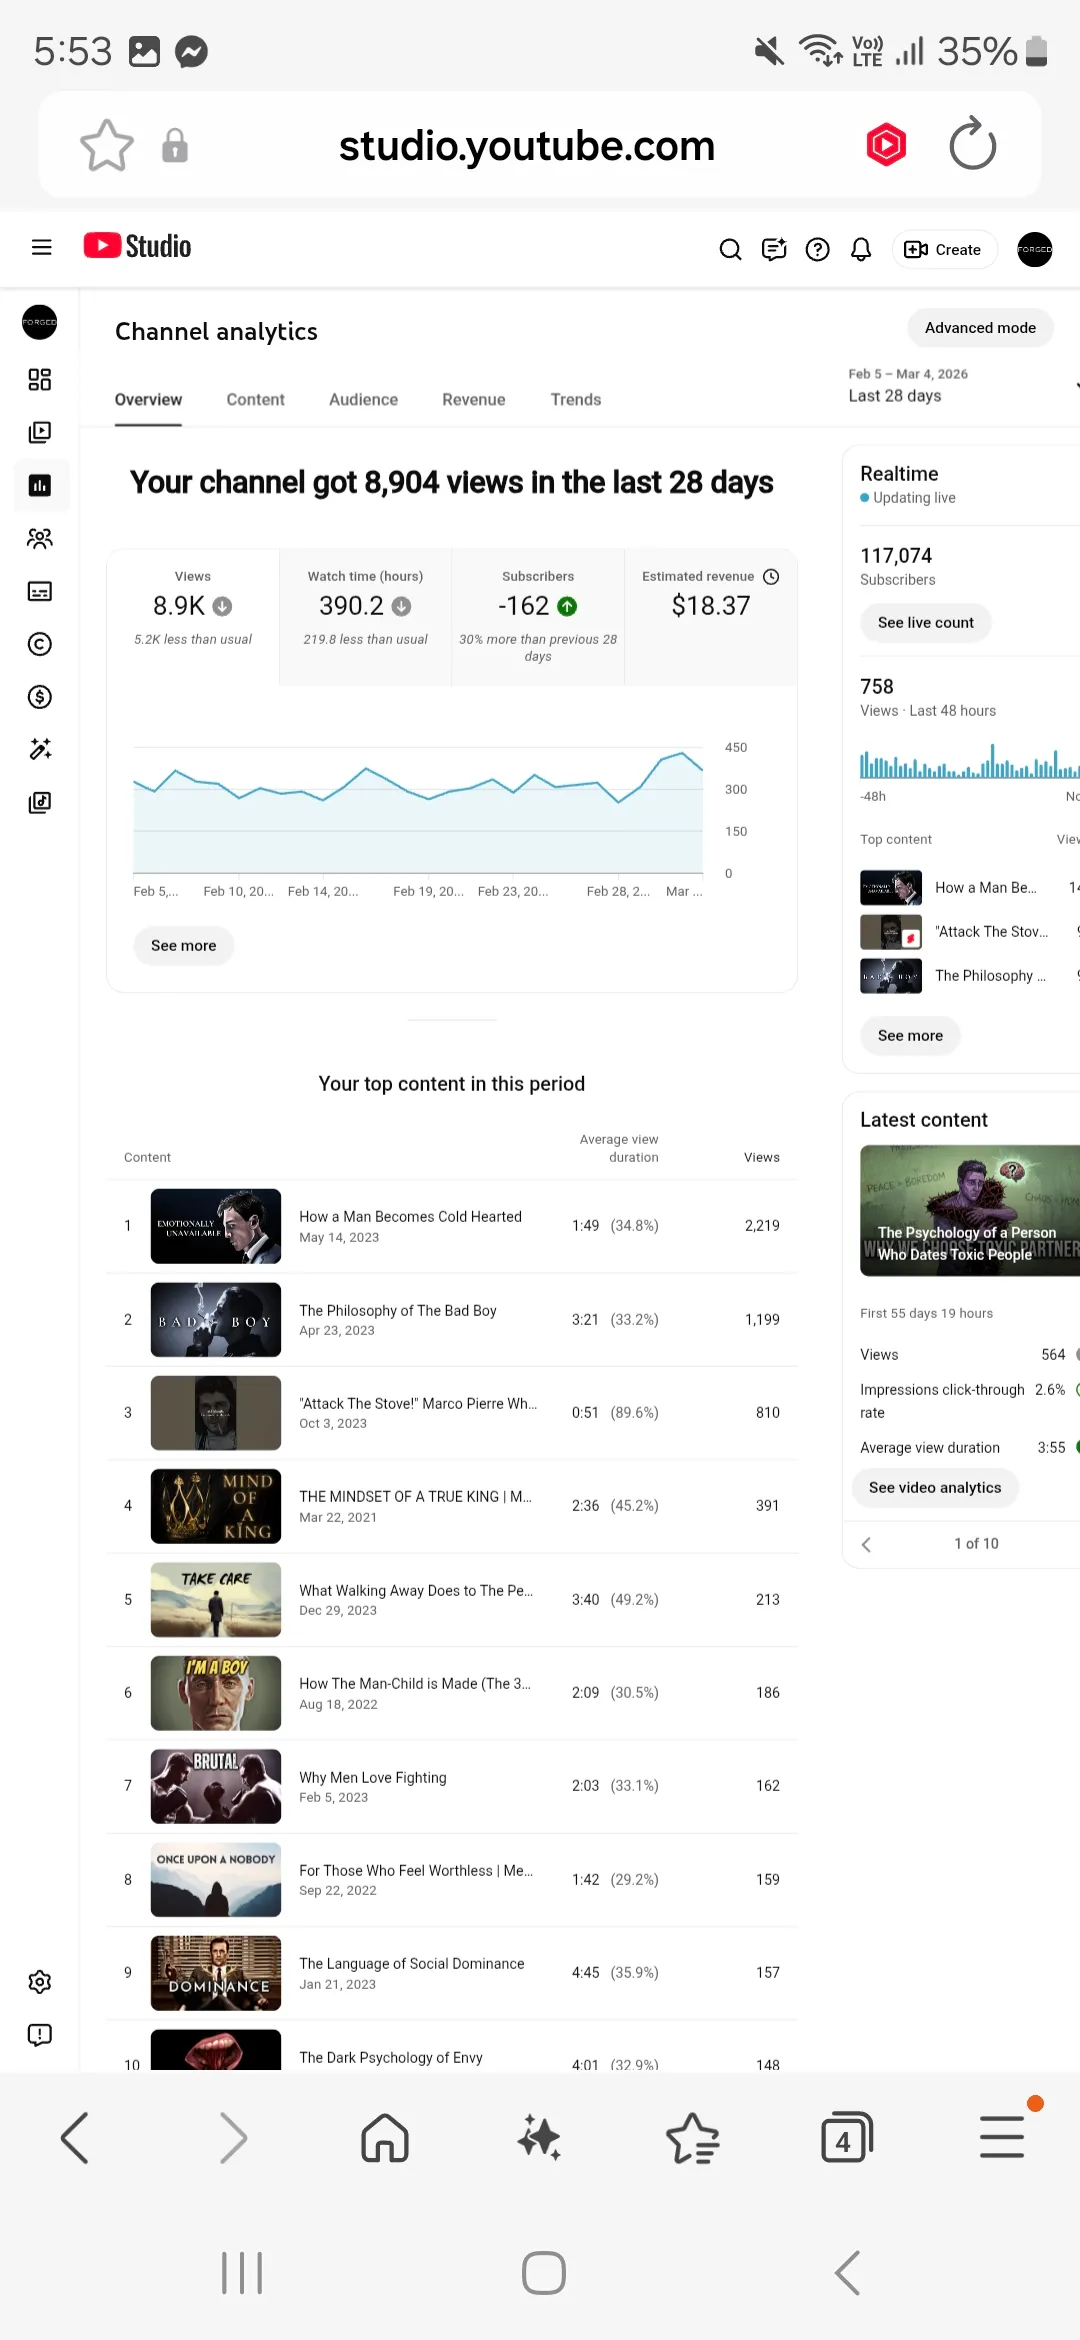Click See more in the Realtime panel
Viewport: 1080px width, 2340px height.
click(x=911, y=1036)
